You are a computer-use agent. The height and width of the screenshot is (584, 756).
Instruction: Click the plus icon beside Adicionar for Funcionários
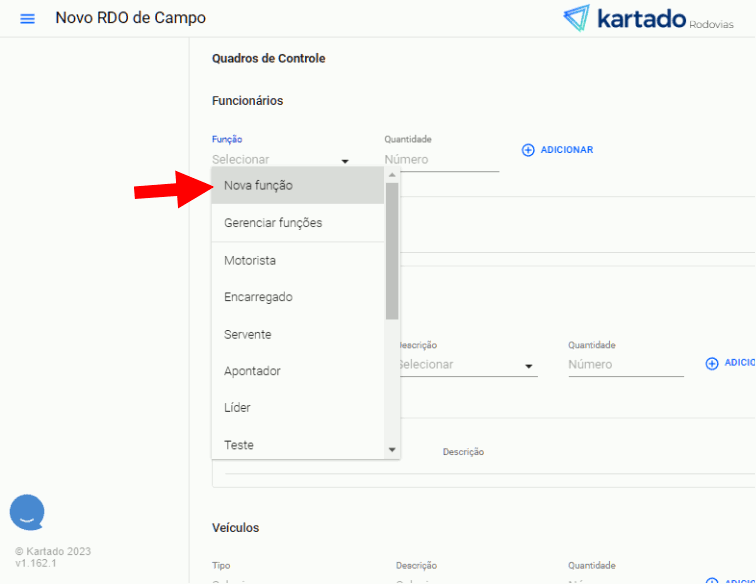click(528, 150)
